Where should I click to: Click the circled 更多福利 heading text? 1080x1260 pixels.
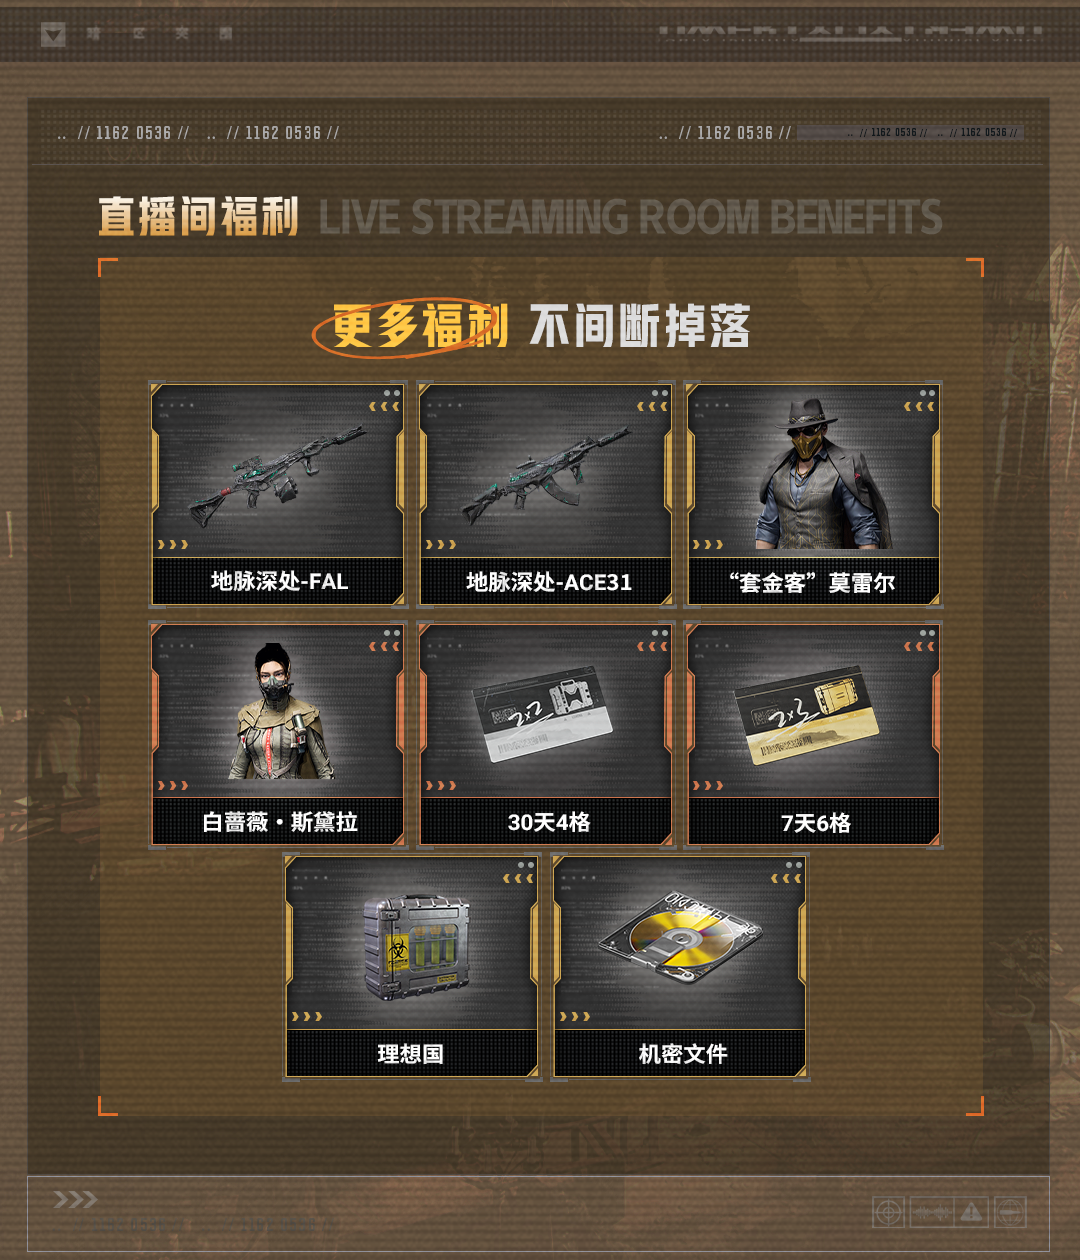tap(419, 326)
